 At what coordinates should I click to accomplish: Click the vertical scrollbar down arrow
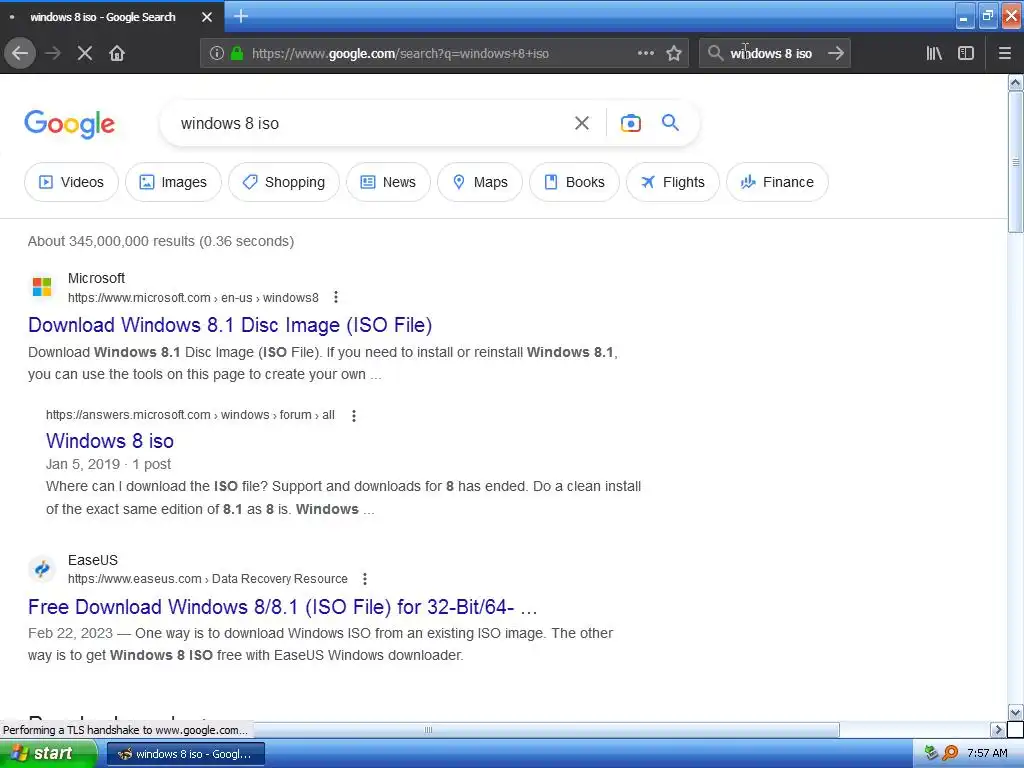1015,712
